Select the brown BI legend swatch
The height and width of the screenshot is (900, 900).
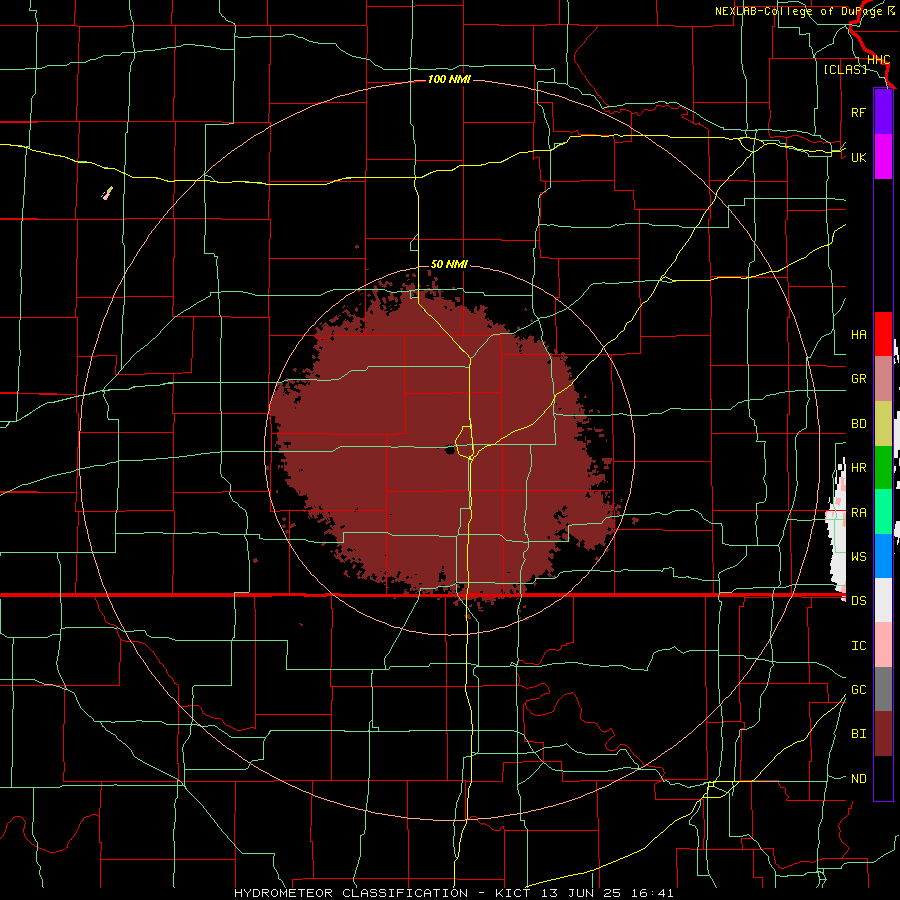[x=883, y=734]
